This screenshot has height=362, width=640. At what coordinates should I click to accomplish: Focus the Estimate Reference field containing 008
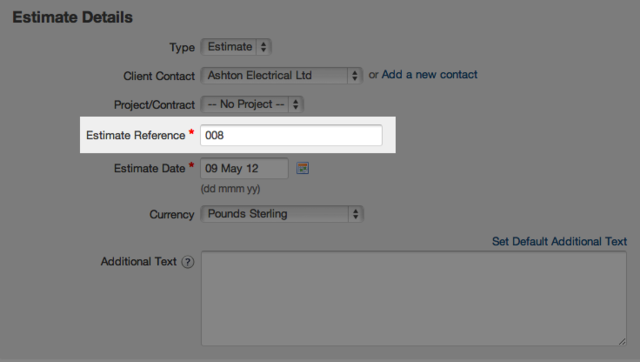click(x=291, y=135)
